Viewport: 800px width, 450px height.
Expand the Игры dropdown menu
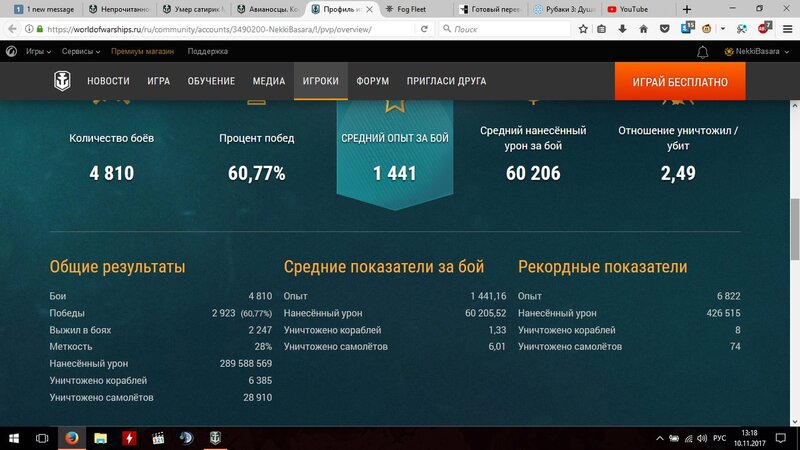coord(38,52)
